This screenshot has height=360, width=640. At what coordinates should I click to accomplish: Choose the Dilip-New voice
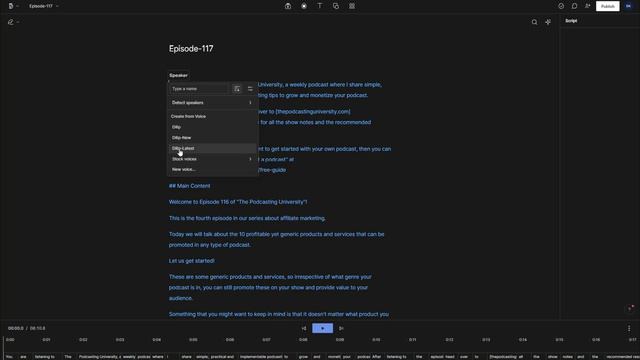pyautogui.click(x=212, y=138)
